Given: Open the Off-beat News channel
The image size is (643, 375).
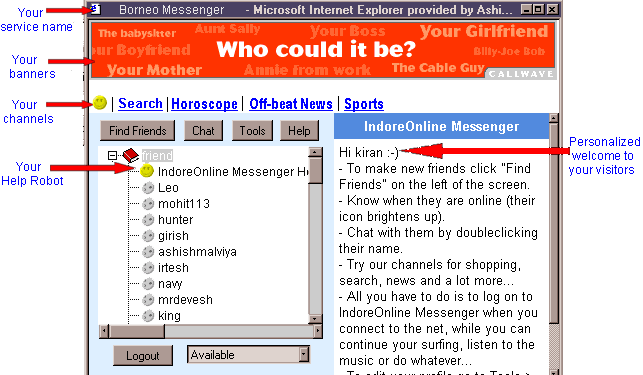Looking at the screenshot, I should pos(291,104).
